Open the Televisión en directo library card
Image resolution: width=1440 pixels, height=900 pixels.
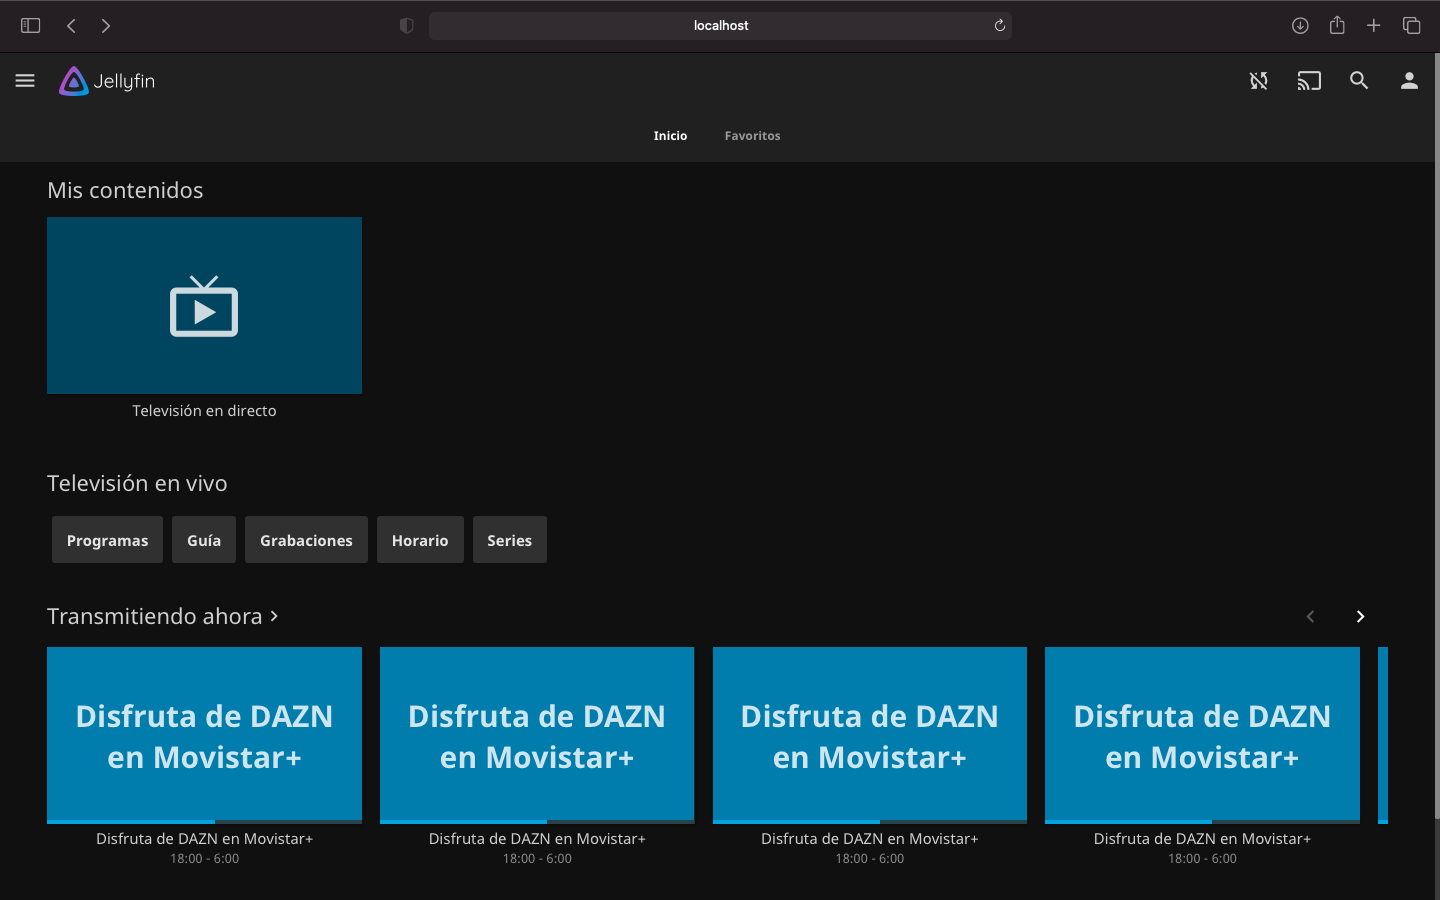click(204, 306)
